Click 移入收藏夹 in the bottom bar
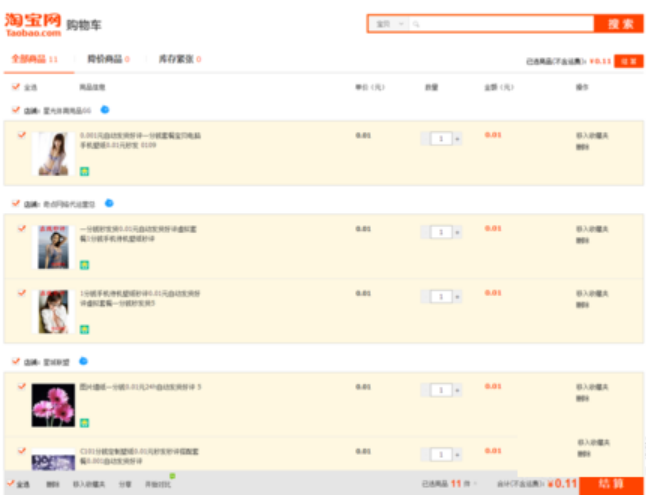Image resolution: width=646 pixels, height=496 pixels. coord(89,484)
